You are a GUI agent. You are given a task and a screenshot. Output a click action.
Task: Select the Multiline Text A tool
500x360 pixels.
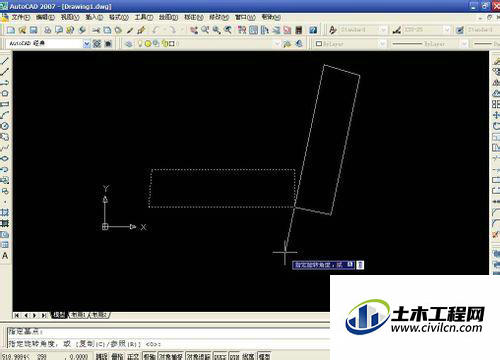[5, 256]
